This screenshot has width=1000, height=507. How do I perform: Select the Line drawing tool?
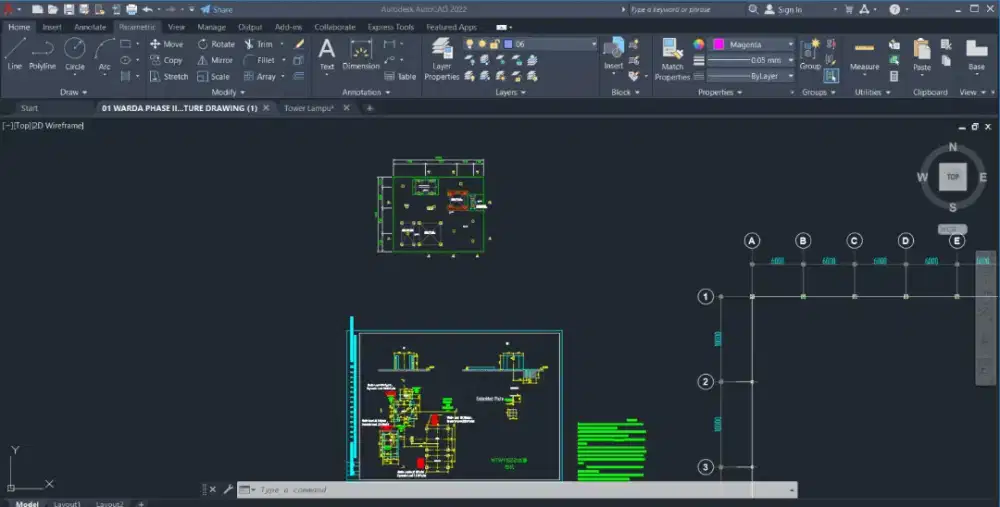[x=14, y=53]
